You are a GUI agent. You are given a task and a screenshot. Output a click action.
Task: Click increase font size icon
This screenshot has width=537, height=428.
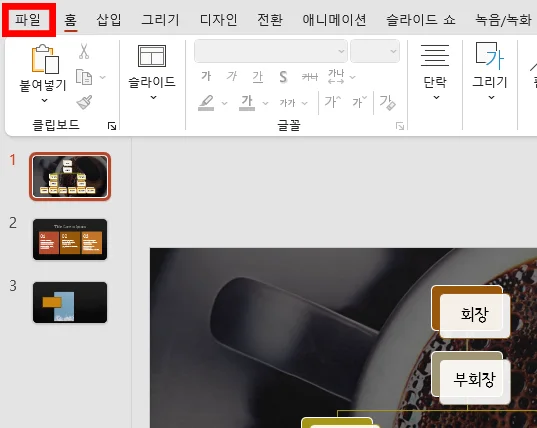coord(333,102)
